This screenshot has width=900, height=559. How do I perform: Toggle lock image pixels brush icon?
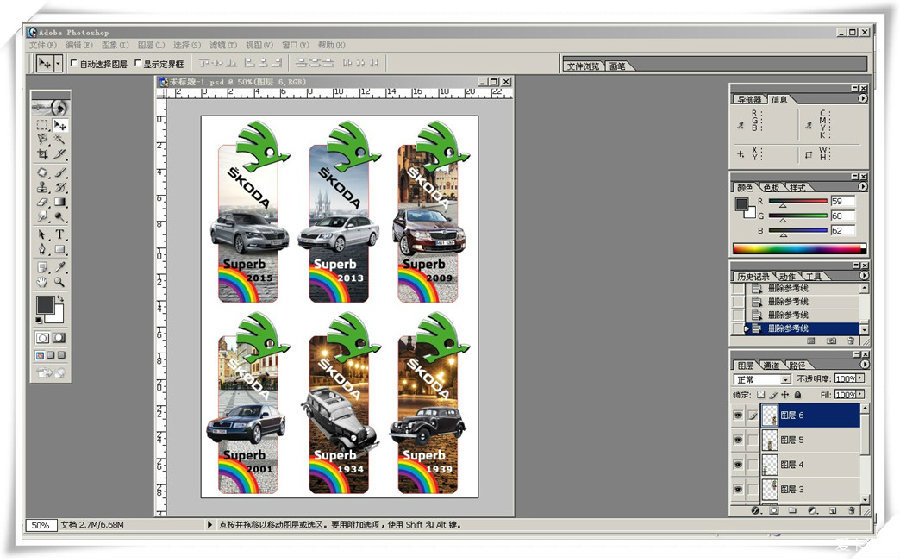(773, 395)
